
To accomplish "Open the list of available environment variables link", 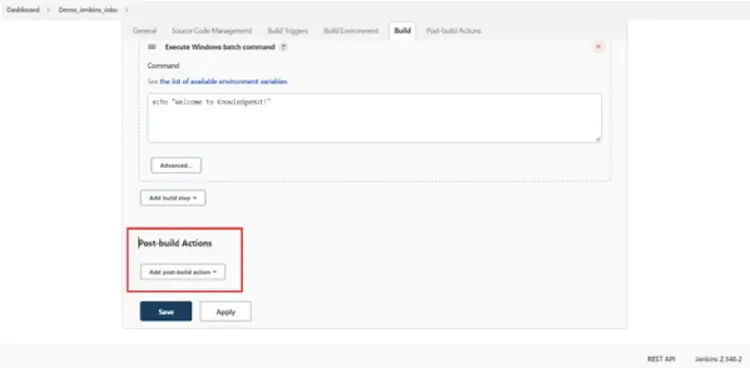I will click(223, 82).
